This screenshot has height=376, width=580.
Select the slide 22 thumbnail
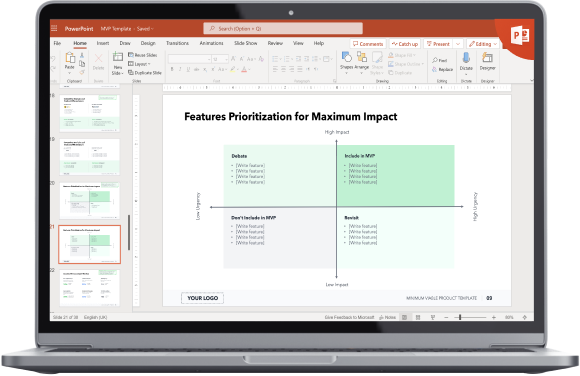tap(90, 288)
